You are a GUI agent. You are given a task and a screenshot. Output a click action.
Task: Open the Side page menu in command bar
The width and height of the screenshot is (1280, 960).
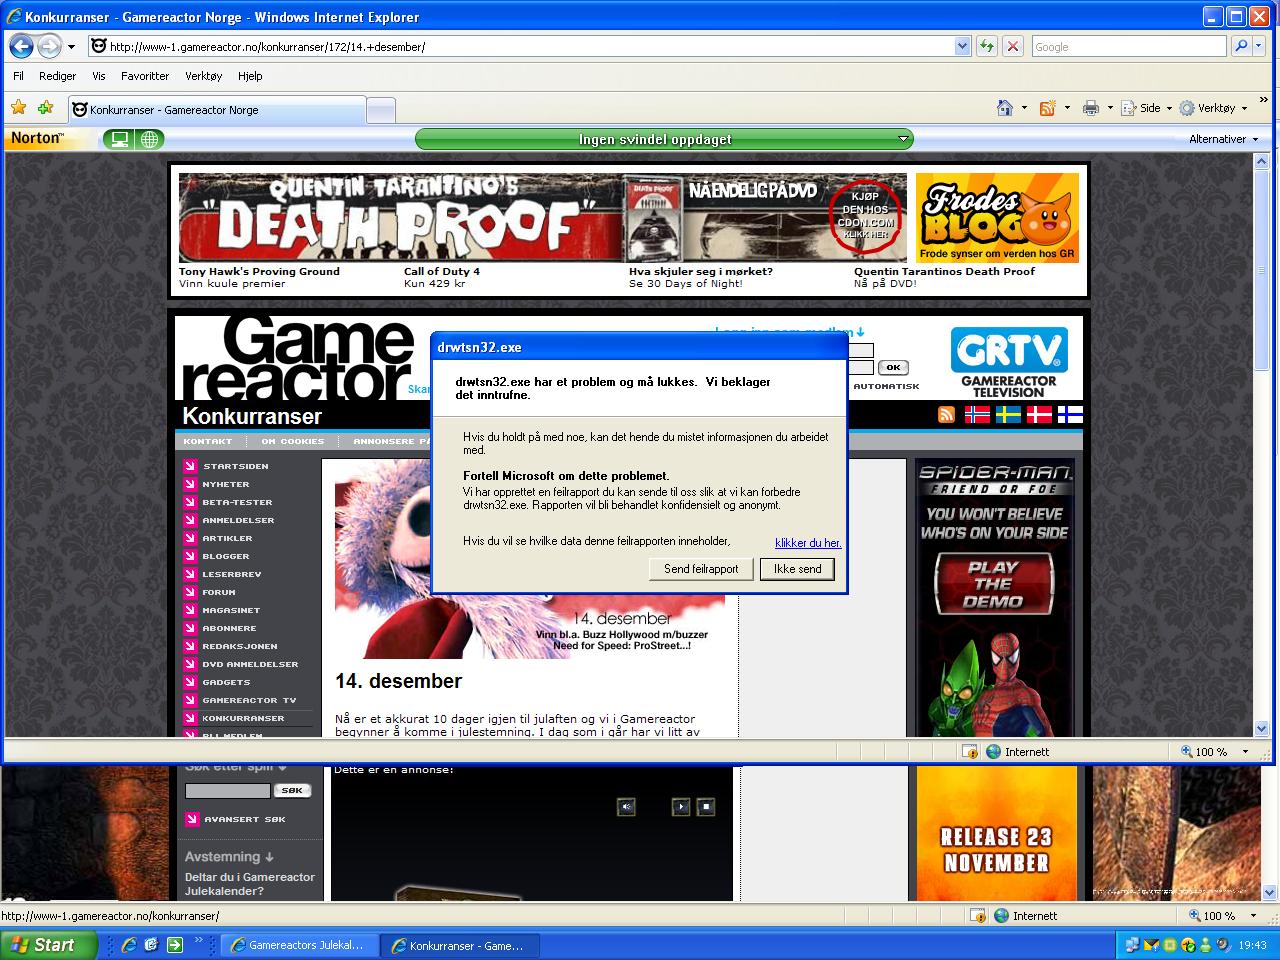pyautogui.click(x=1146, y=108)
